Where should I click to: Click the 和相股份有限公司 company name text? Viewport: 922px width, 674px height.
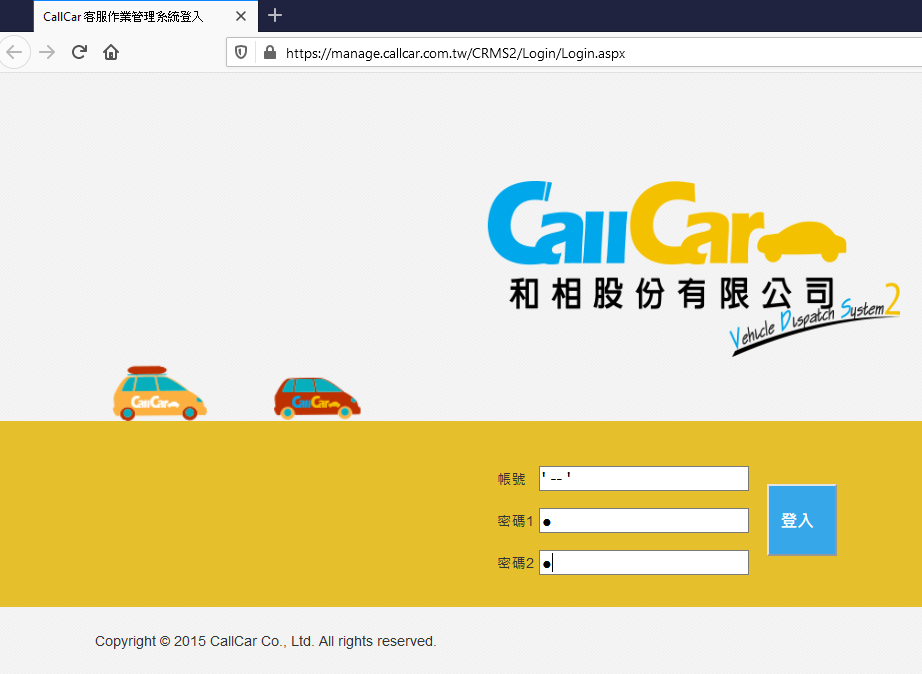[x=672, y=293]
